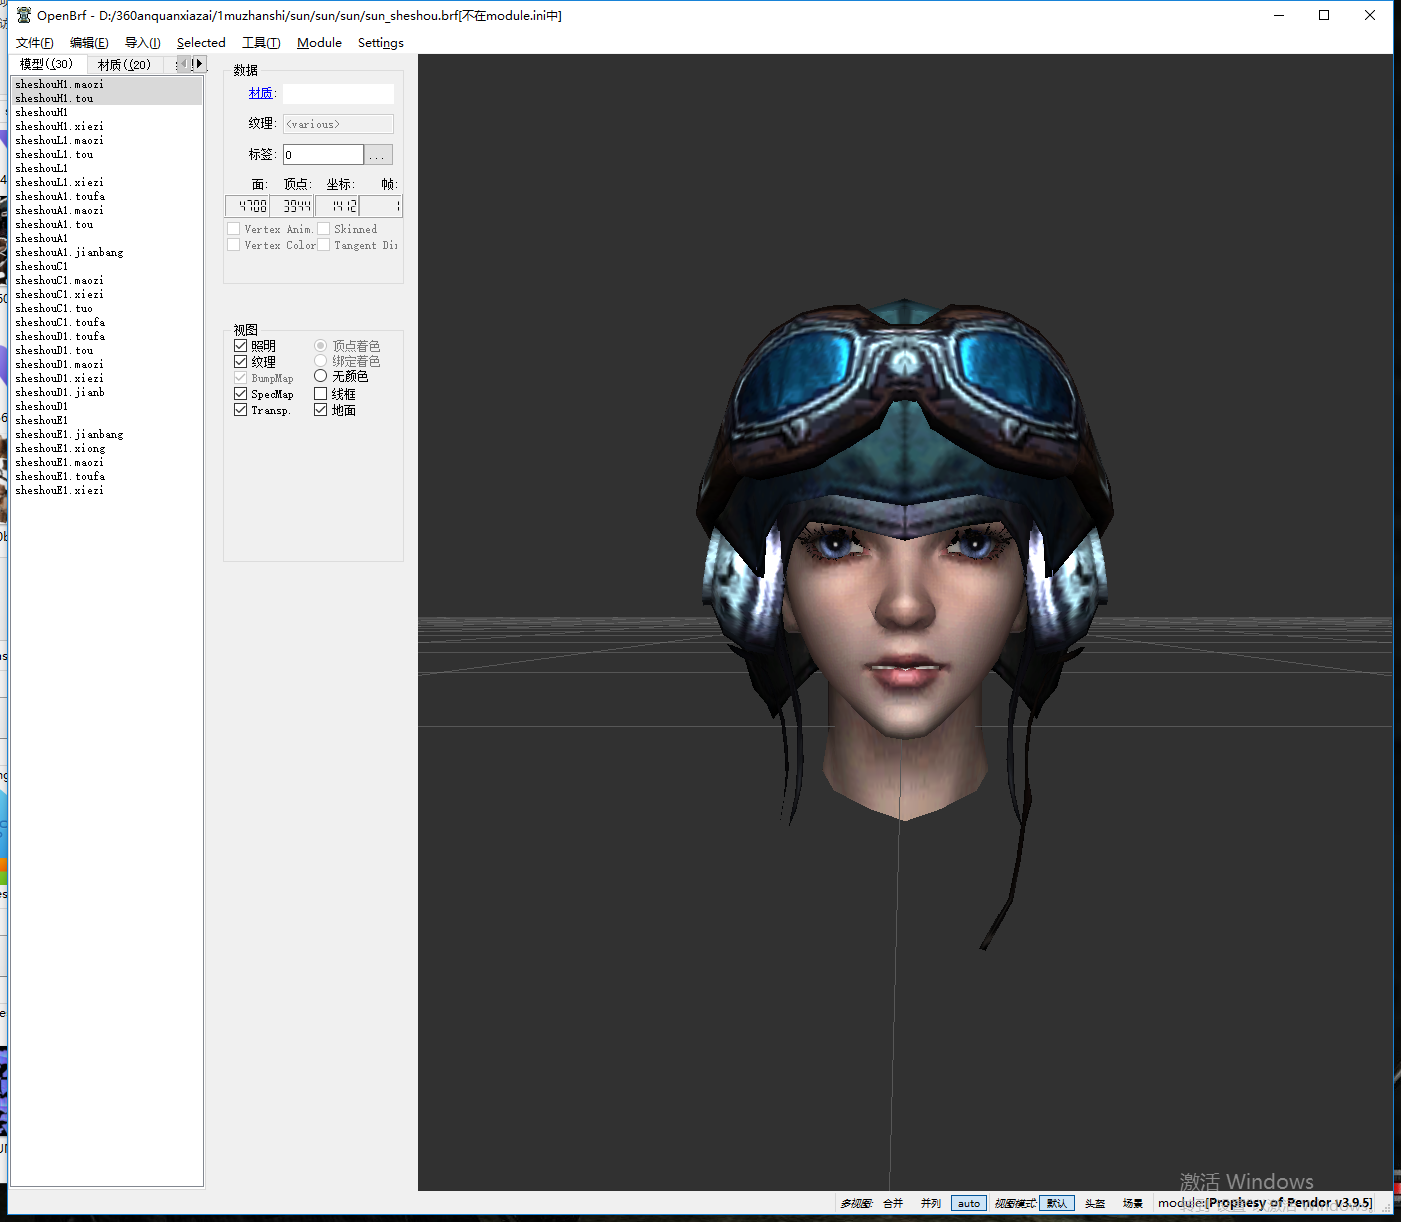Select the 并列 multi-view option
This screenshot has height=1222, width=1401.
click(x=931, y=1203)
